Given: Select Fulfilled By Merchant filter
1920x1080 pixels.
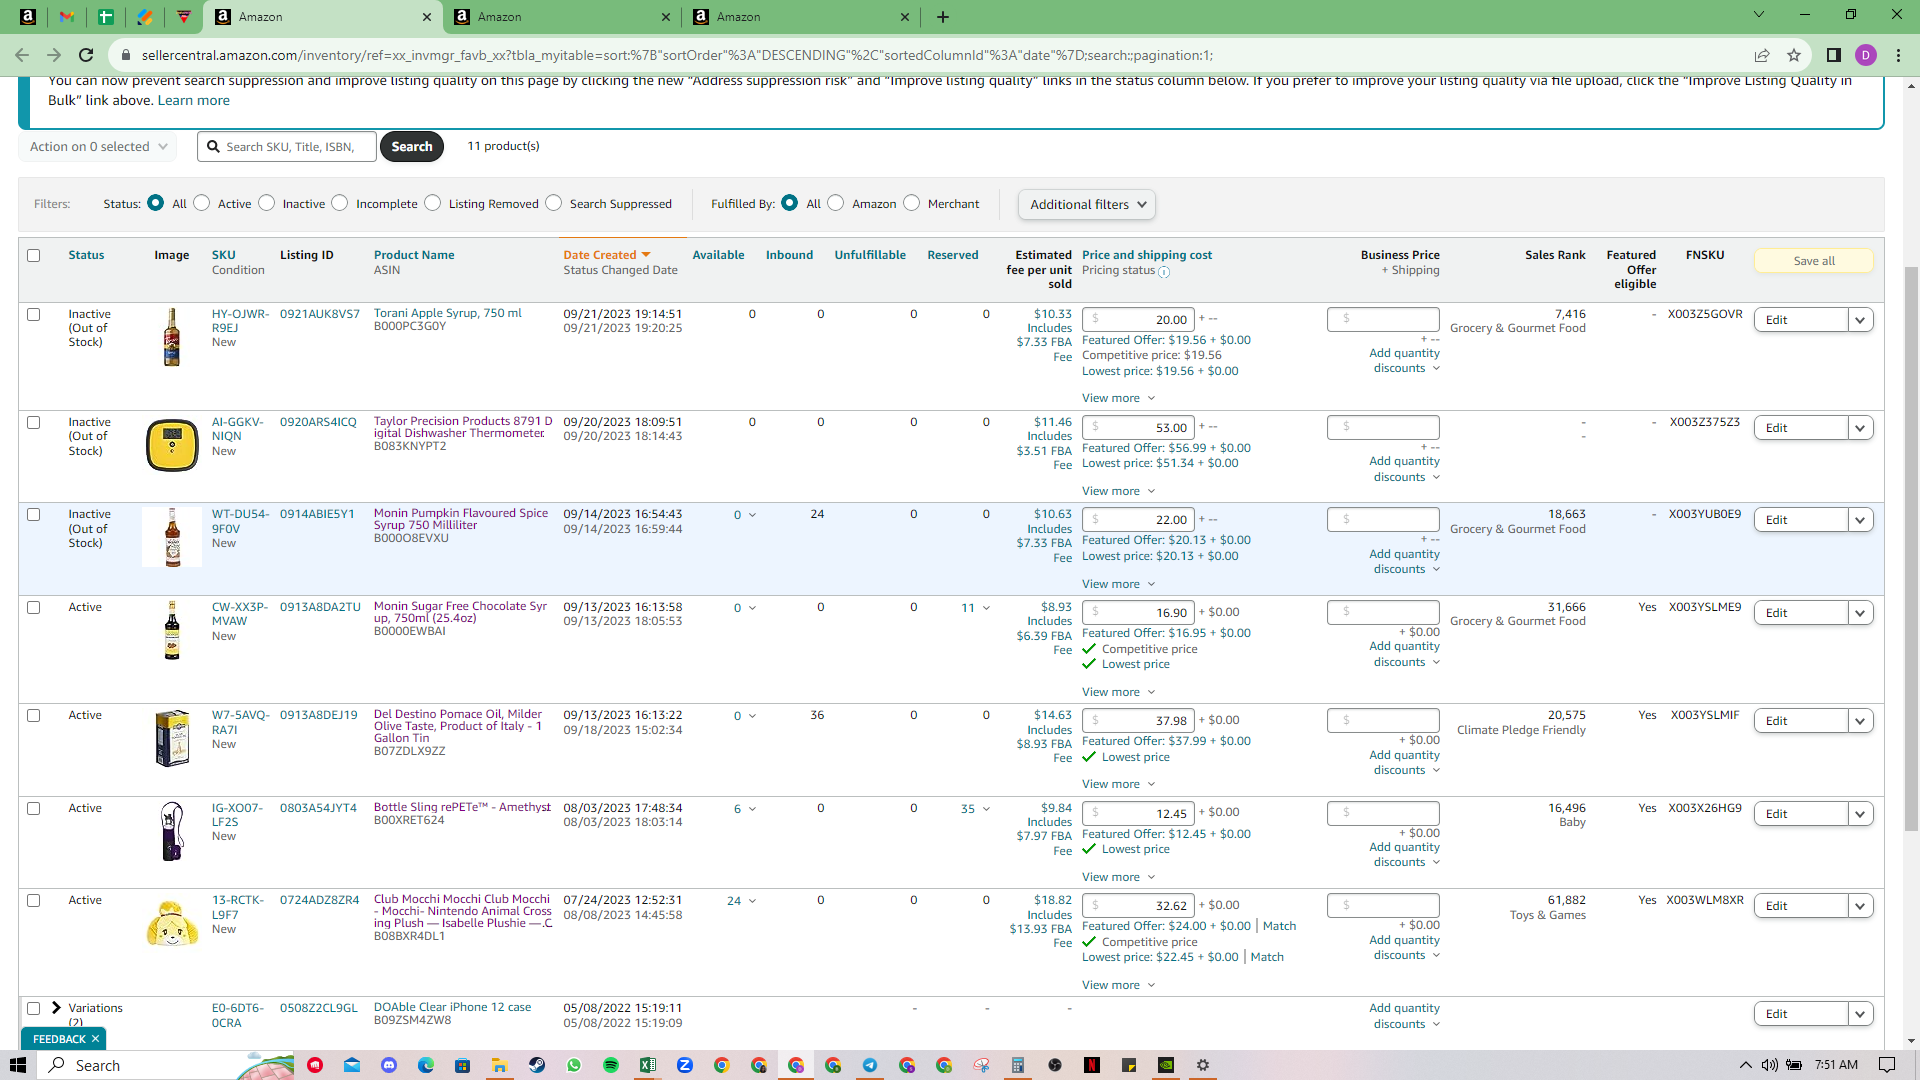Looking at the screenshot, I should point(912,203).
